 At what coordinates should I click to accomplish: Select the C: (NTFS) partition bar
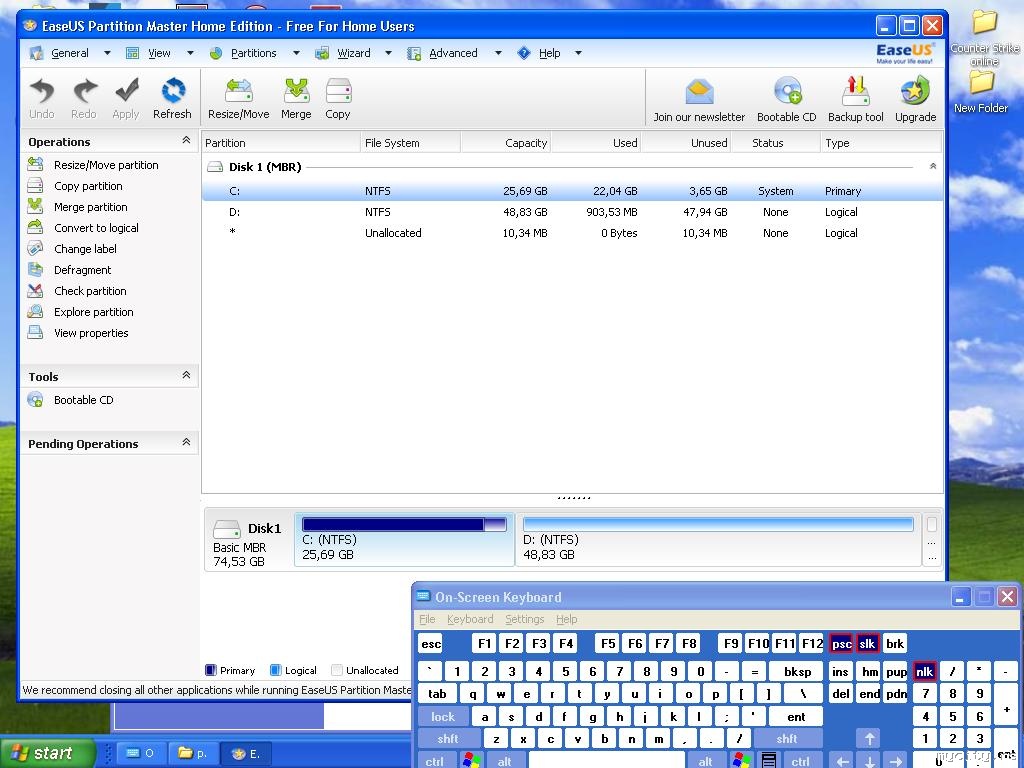click(404, 539)
